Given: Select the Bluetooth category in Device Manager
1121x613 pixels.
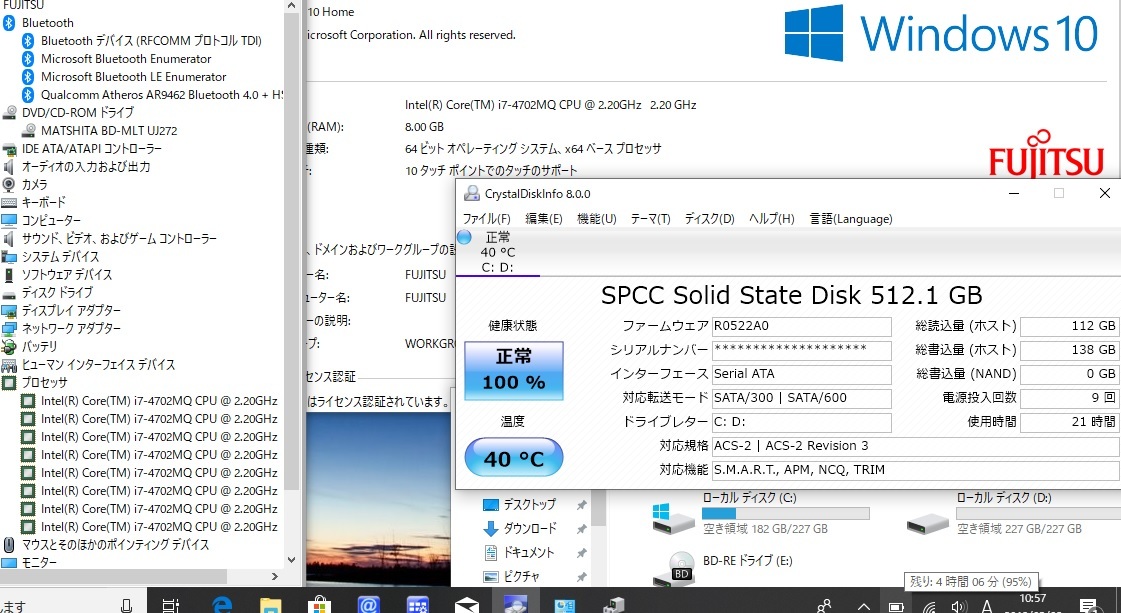Looking at the screenshot, I should tap(47, 23).
